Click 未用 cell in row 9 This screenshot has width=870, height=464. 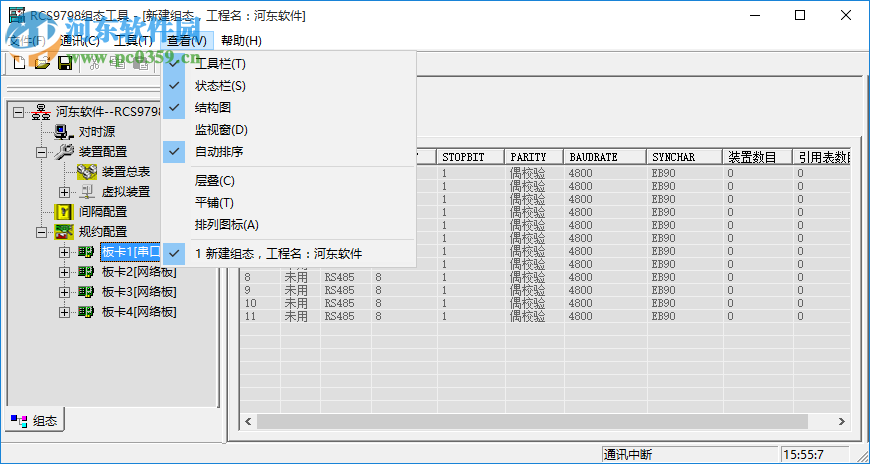point(296,290)
